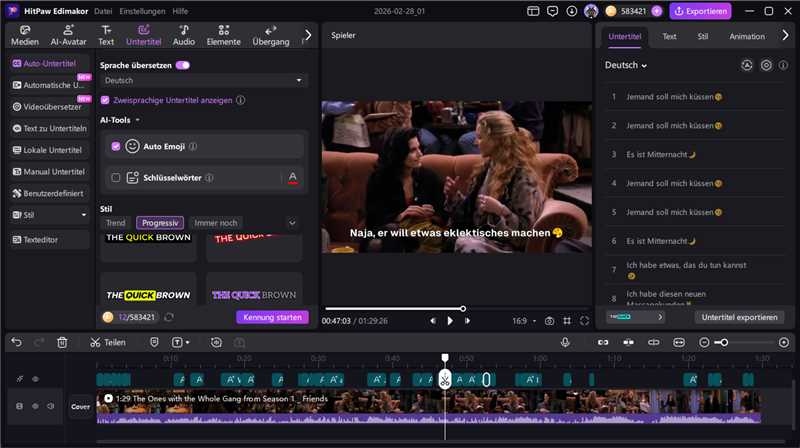
Task: Toggle the Sprache übersetzen switch
Action: click(x=182, y=64)
